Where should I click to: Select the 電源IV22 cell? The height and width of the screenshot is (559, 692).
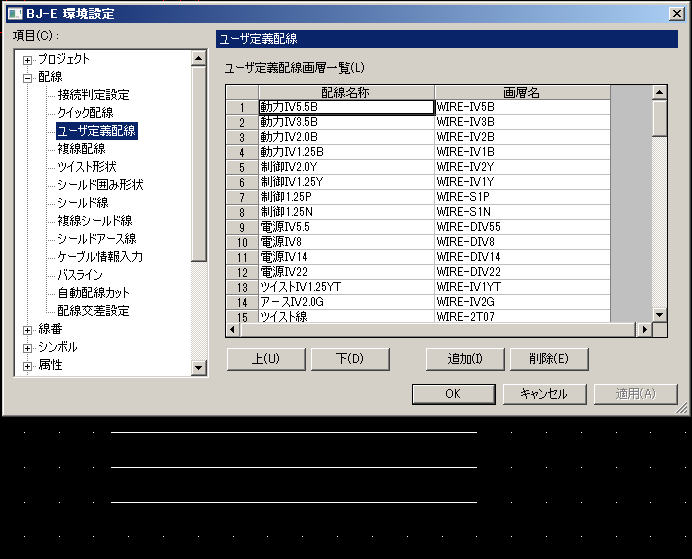pyautogui.click(x=346, y=272)
